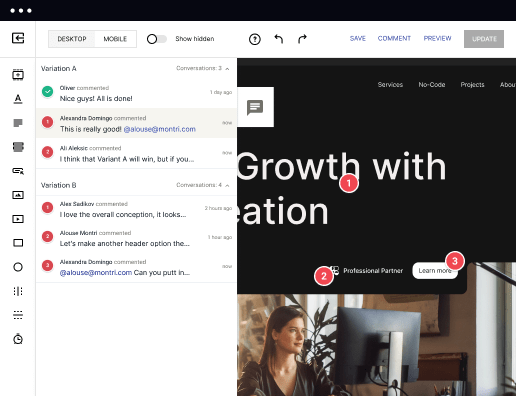Open the help question mark icon

click(255, 39)
